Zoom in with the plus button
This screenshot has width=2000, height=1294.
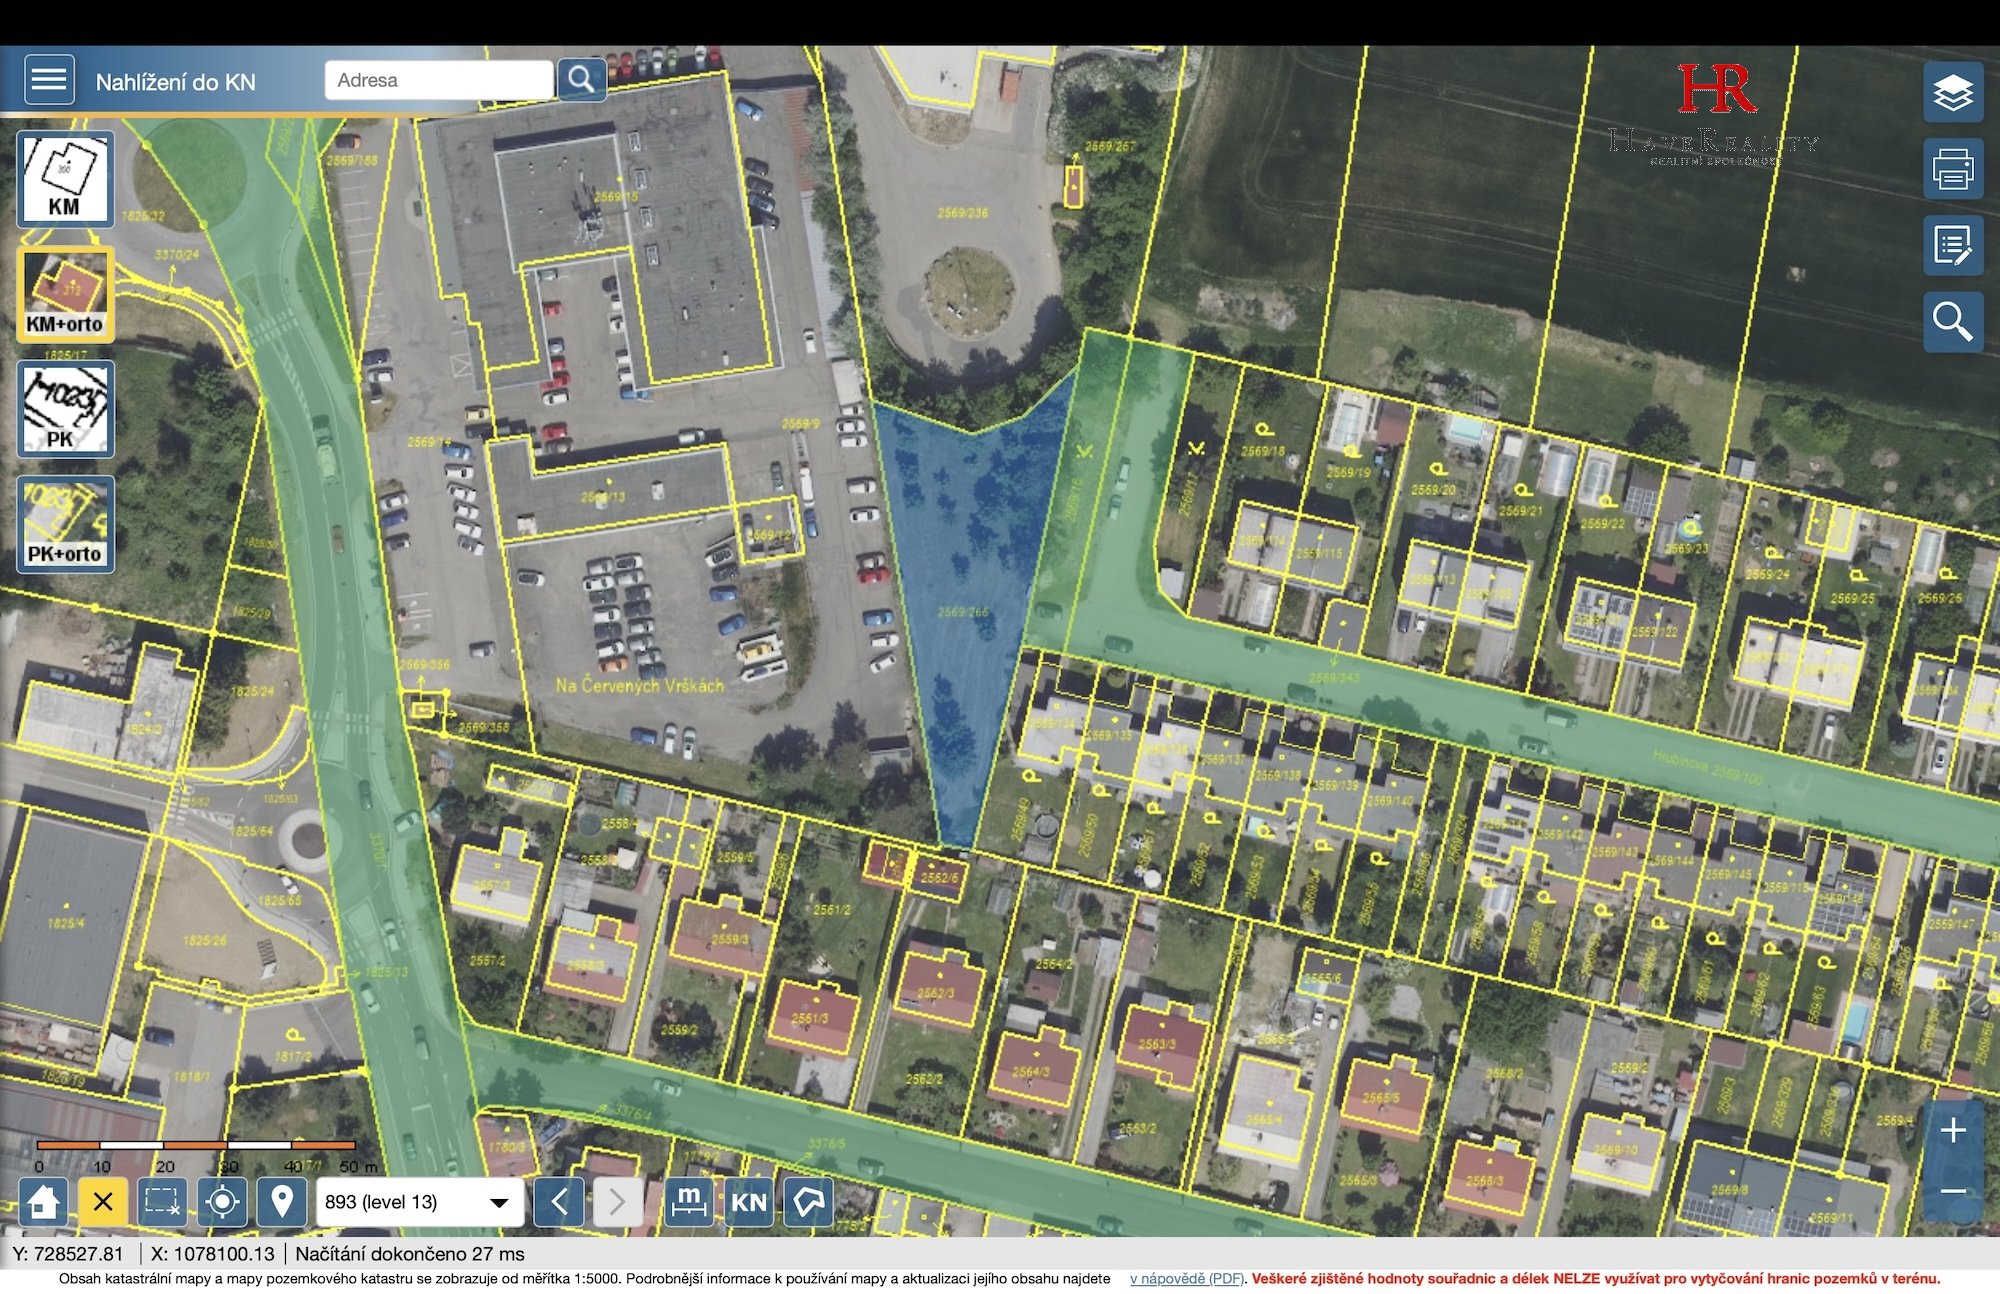(x=1952, y=1131)
